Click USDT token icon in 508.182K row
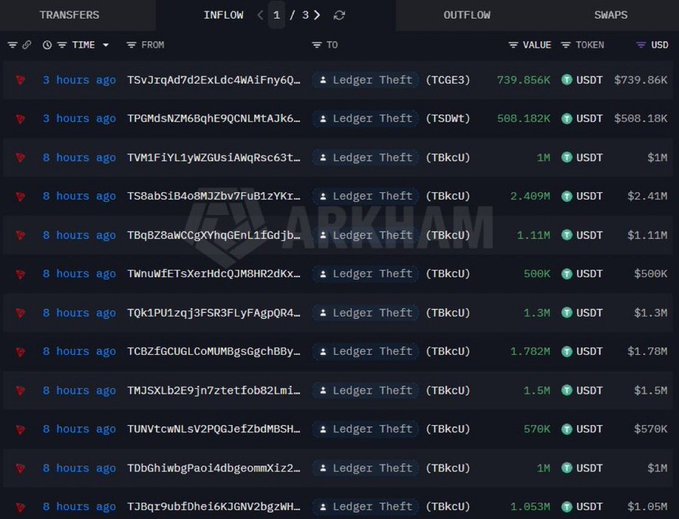The height and width of the screenshot is (519, 679). (567, 119)
